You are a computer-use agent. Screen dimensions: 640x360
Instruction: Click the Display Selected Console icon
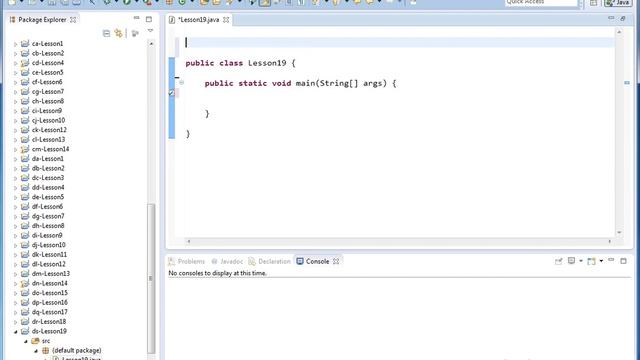[571, 261]
